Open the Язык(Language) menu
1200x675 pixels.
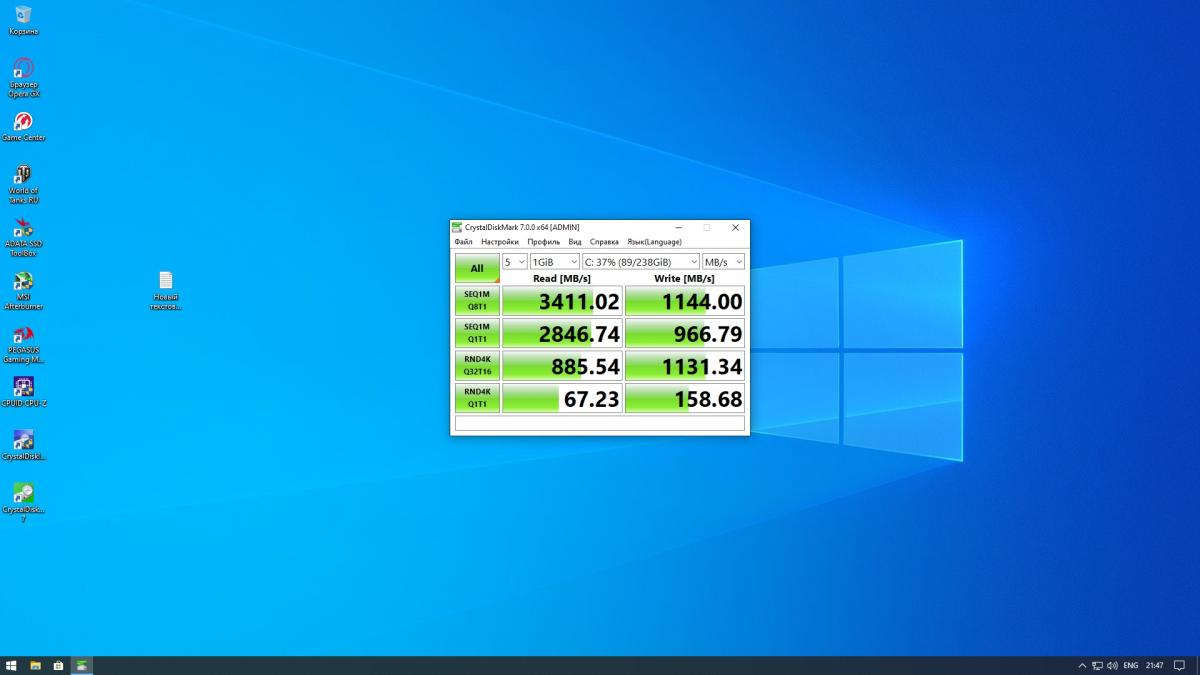coord(654,242)
